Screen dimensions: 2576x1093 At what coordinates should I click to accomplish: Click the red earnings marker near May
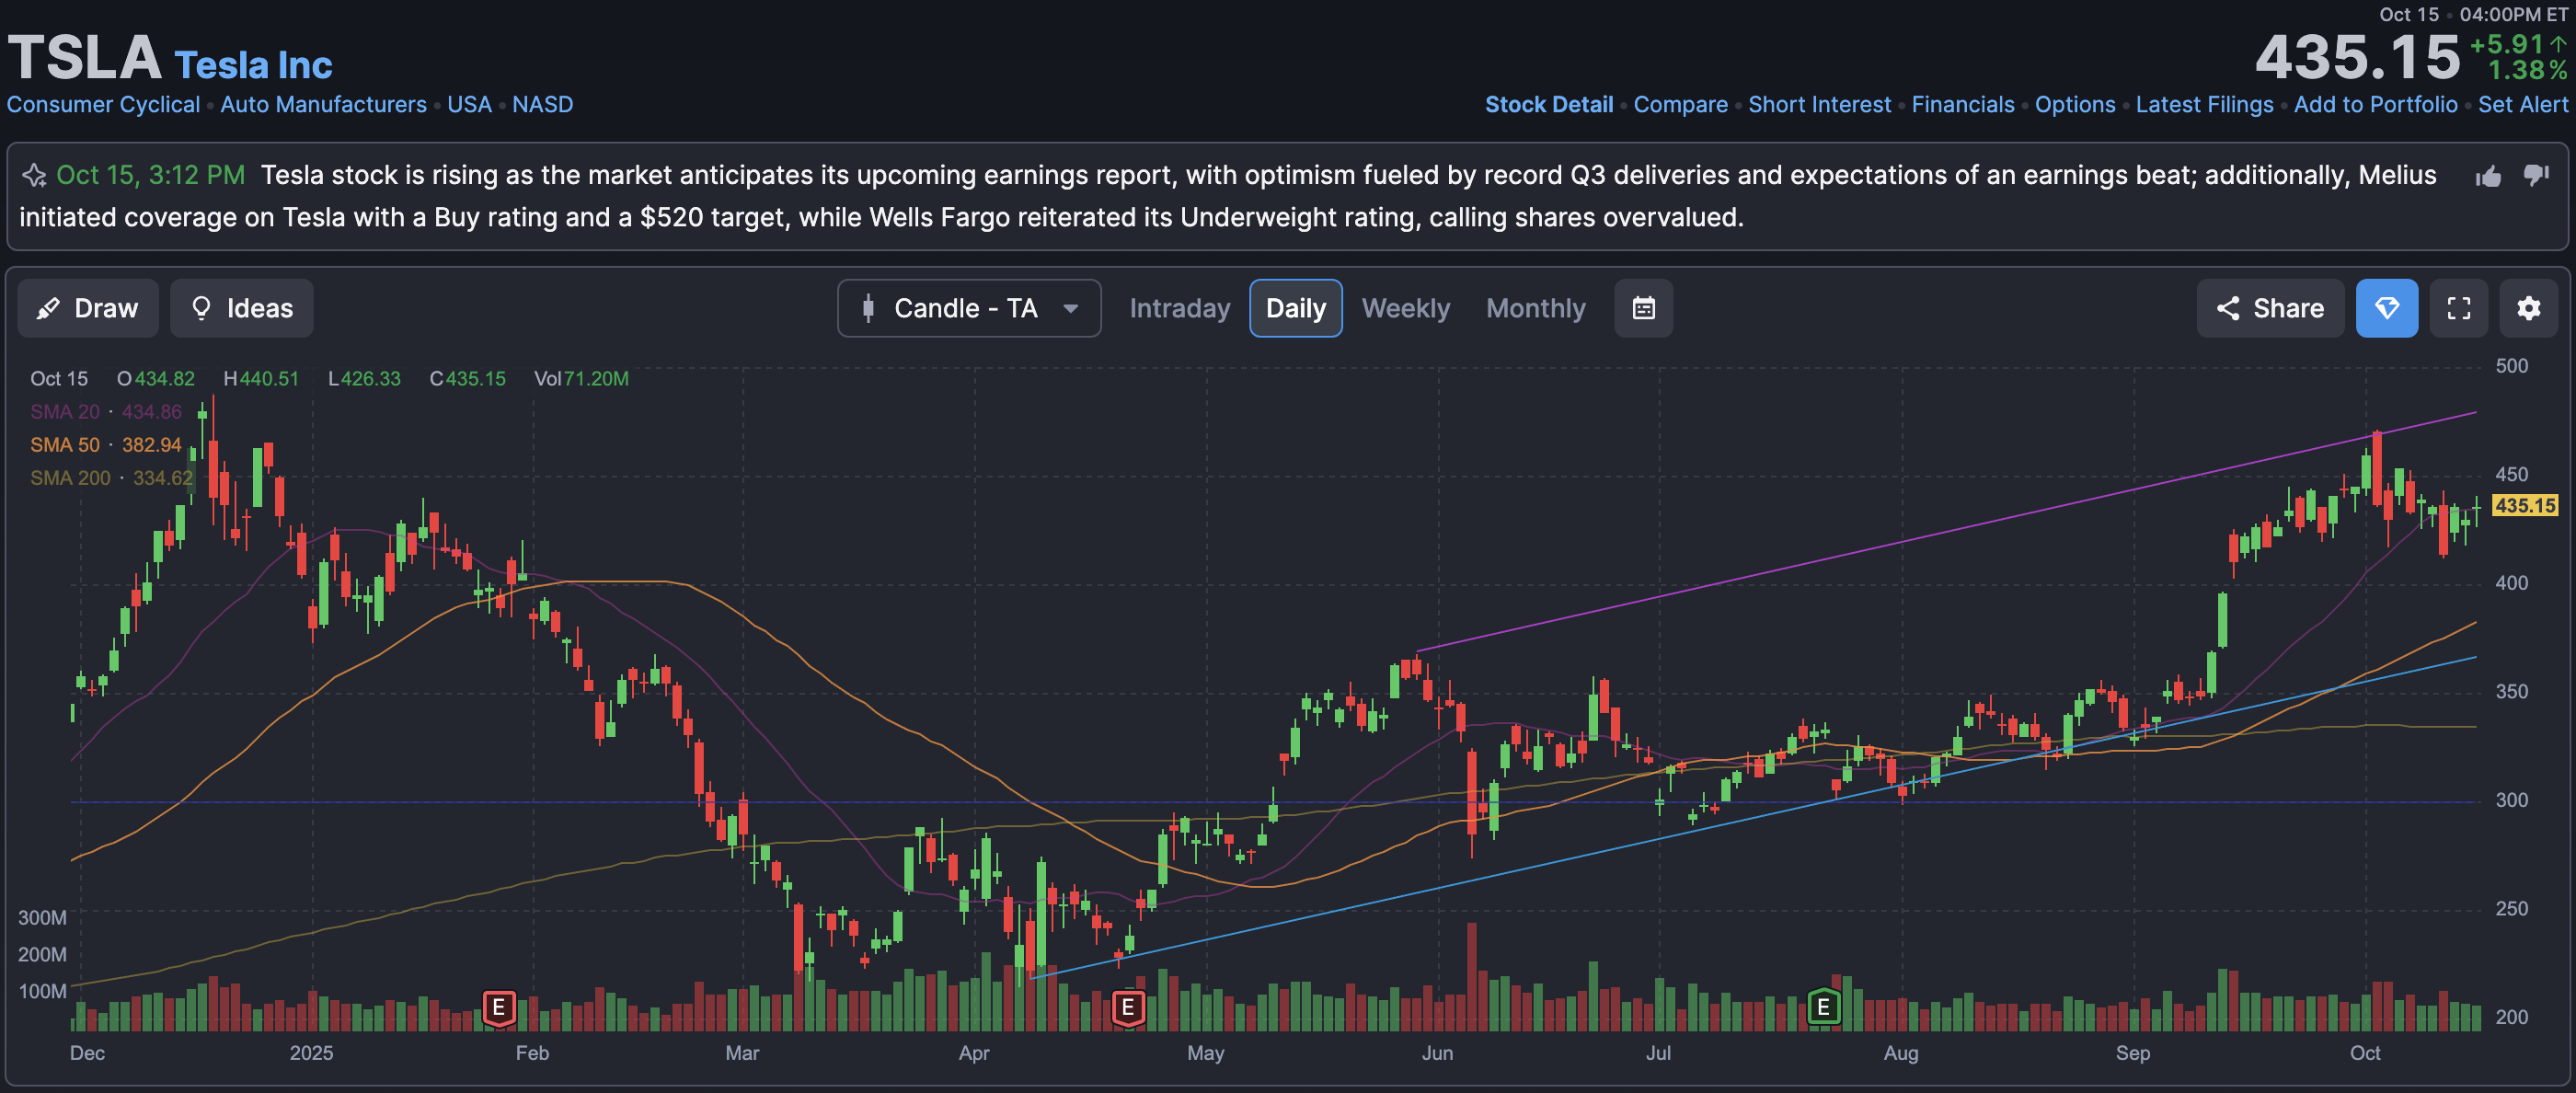point(1127,1007)
